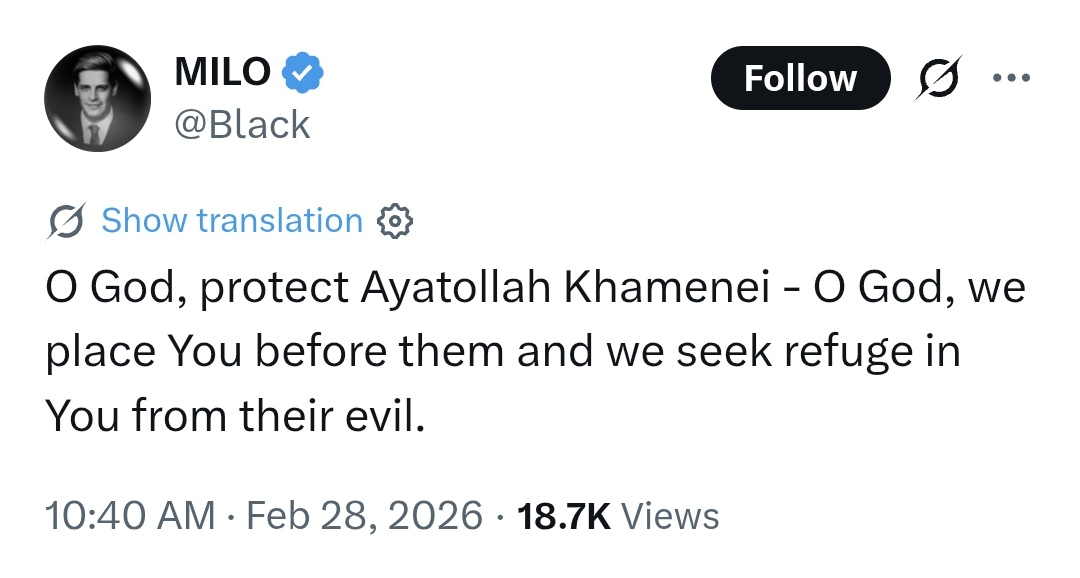The height and width of the screenshot is (578, 1080).
Task: Click the Grok icon beside the Follow button
Action: click(939, 77)
